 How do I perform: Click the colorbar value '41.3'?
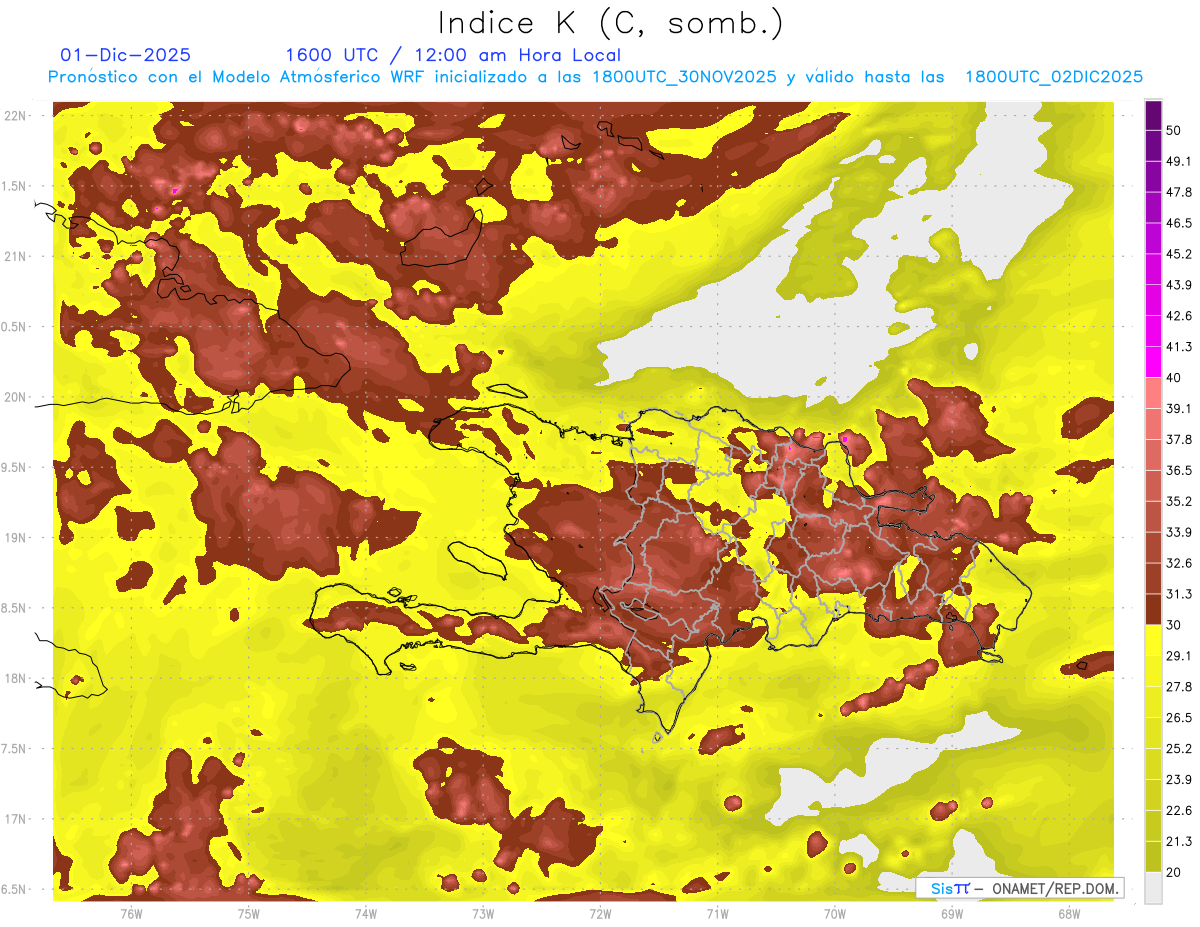(x=1179, y=347)
